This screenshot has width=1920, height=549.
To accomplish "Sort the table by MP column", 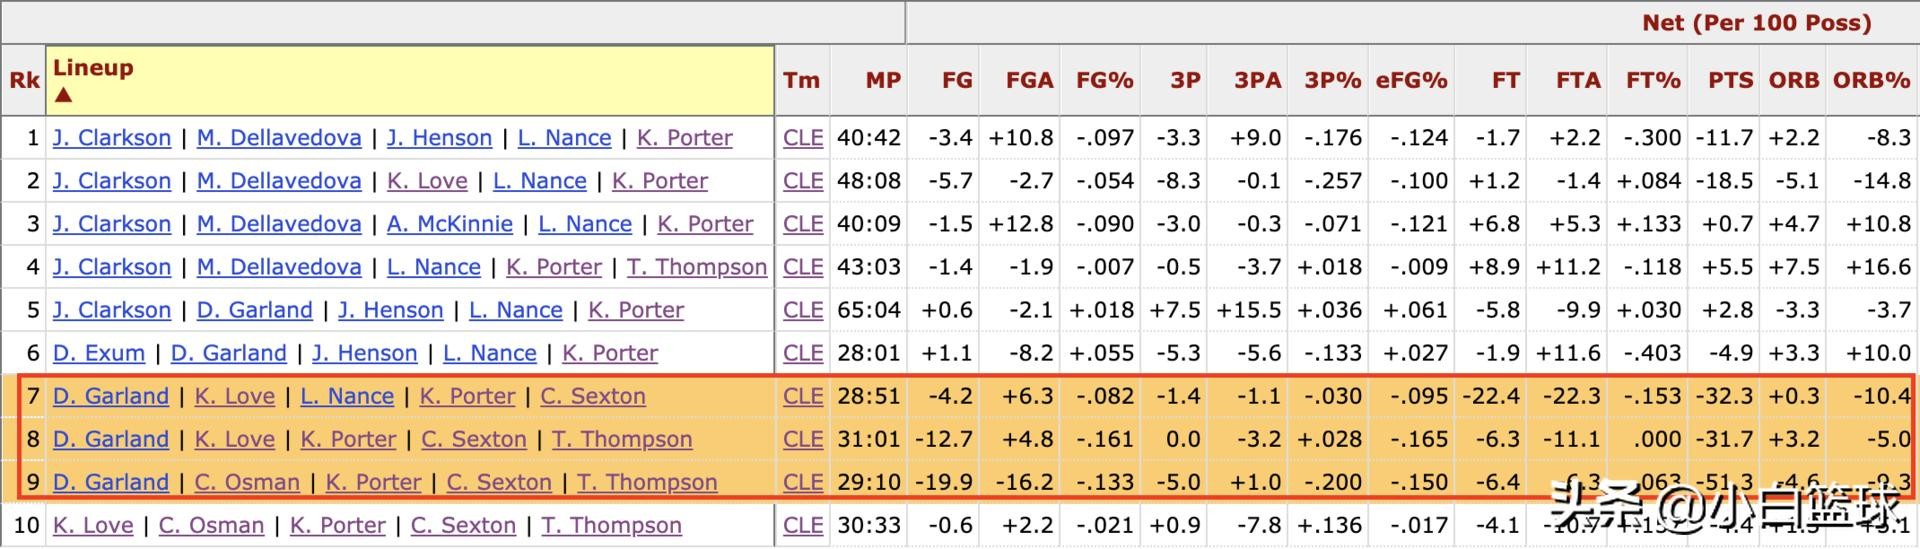I will coord(882,81).
